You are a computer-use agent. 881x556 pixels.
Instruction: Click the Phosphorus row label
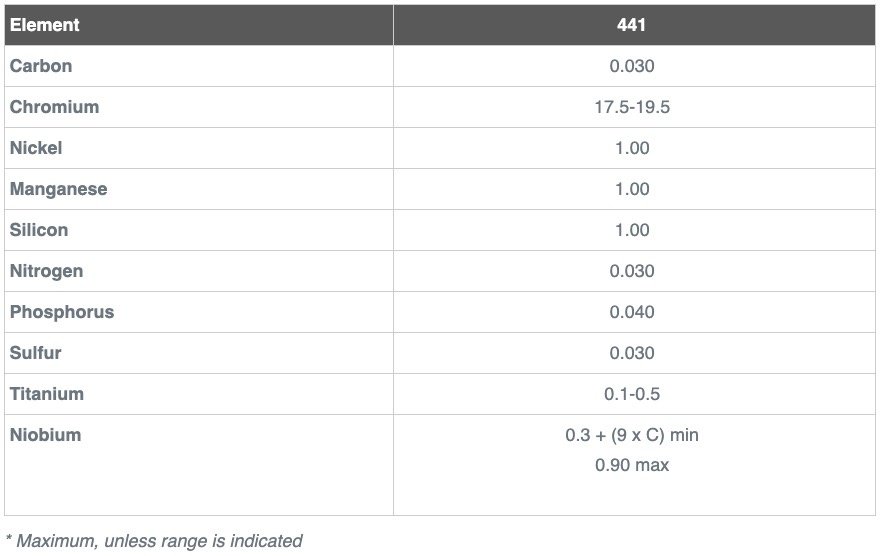pos(62,312)
